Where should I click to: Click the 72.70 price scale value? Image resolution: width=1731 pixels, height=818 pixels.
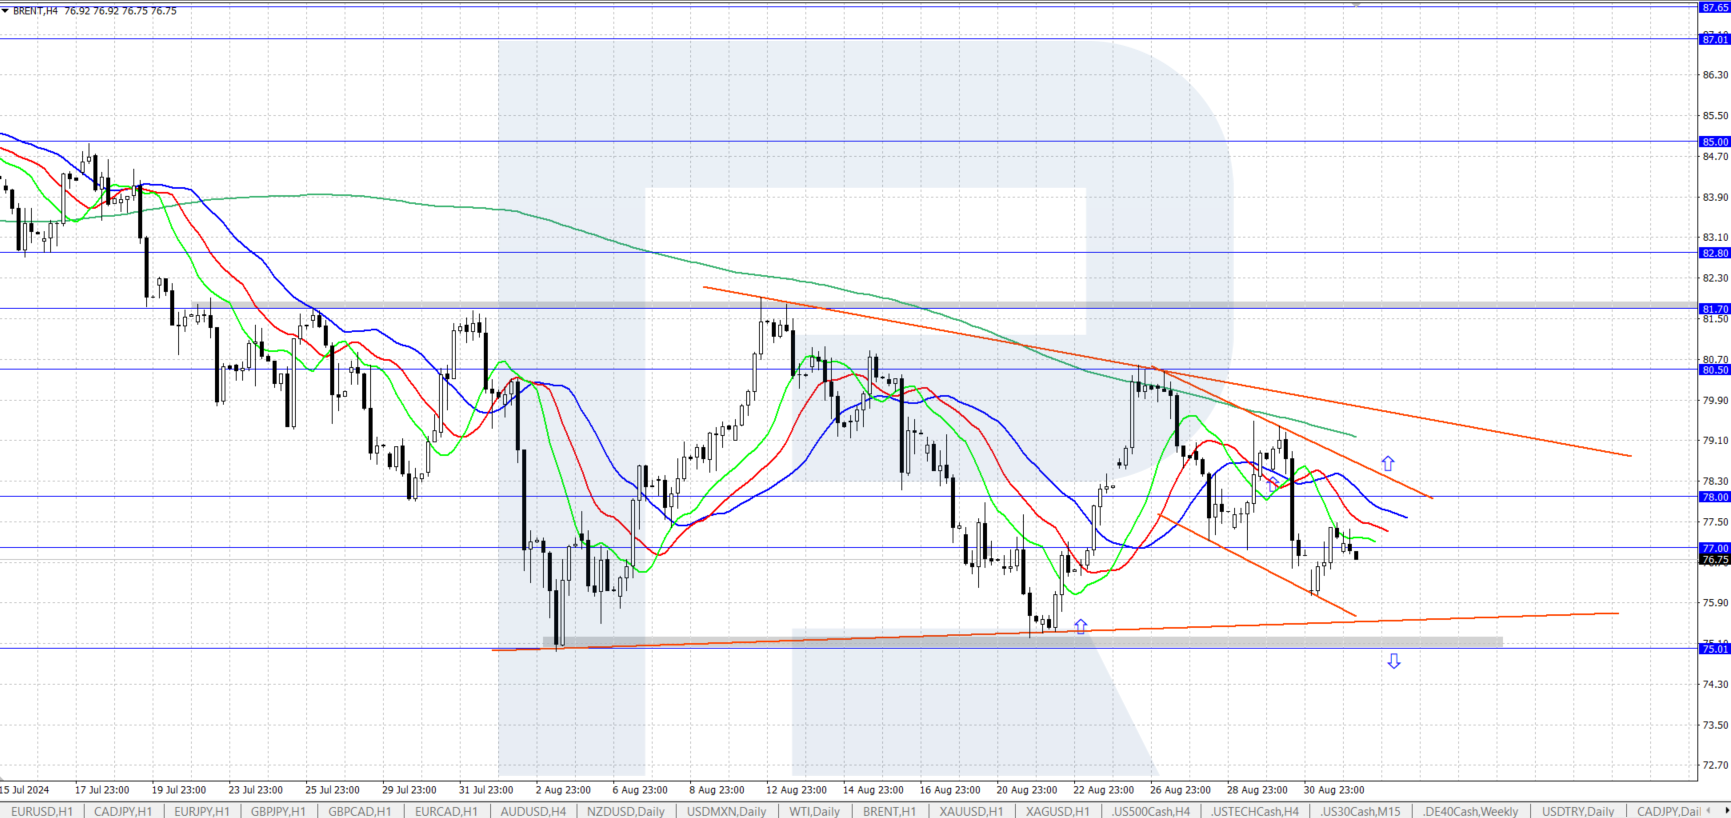(1715, 765)
